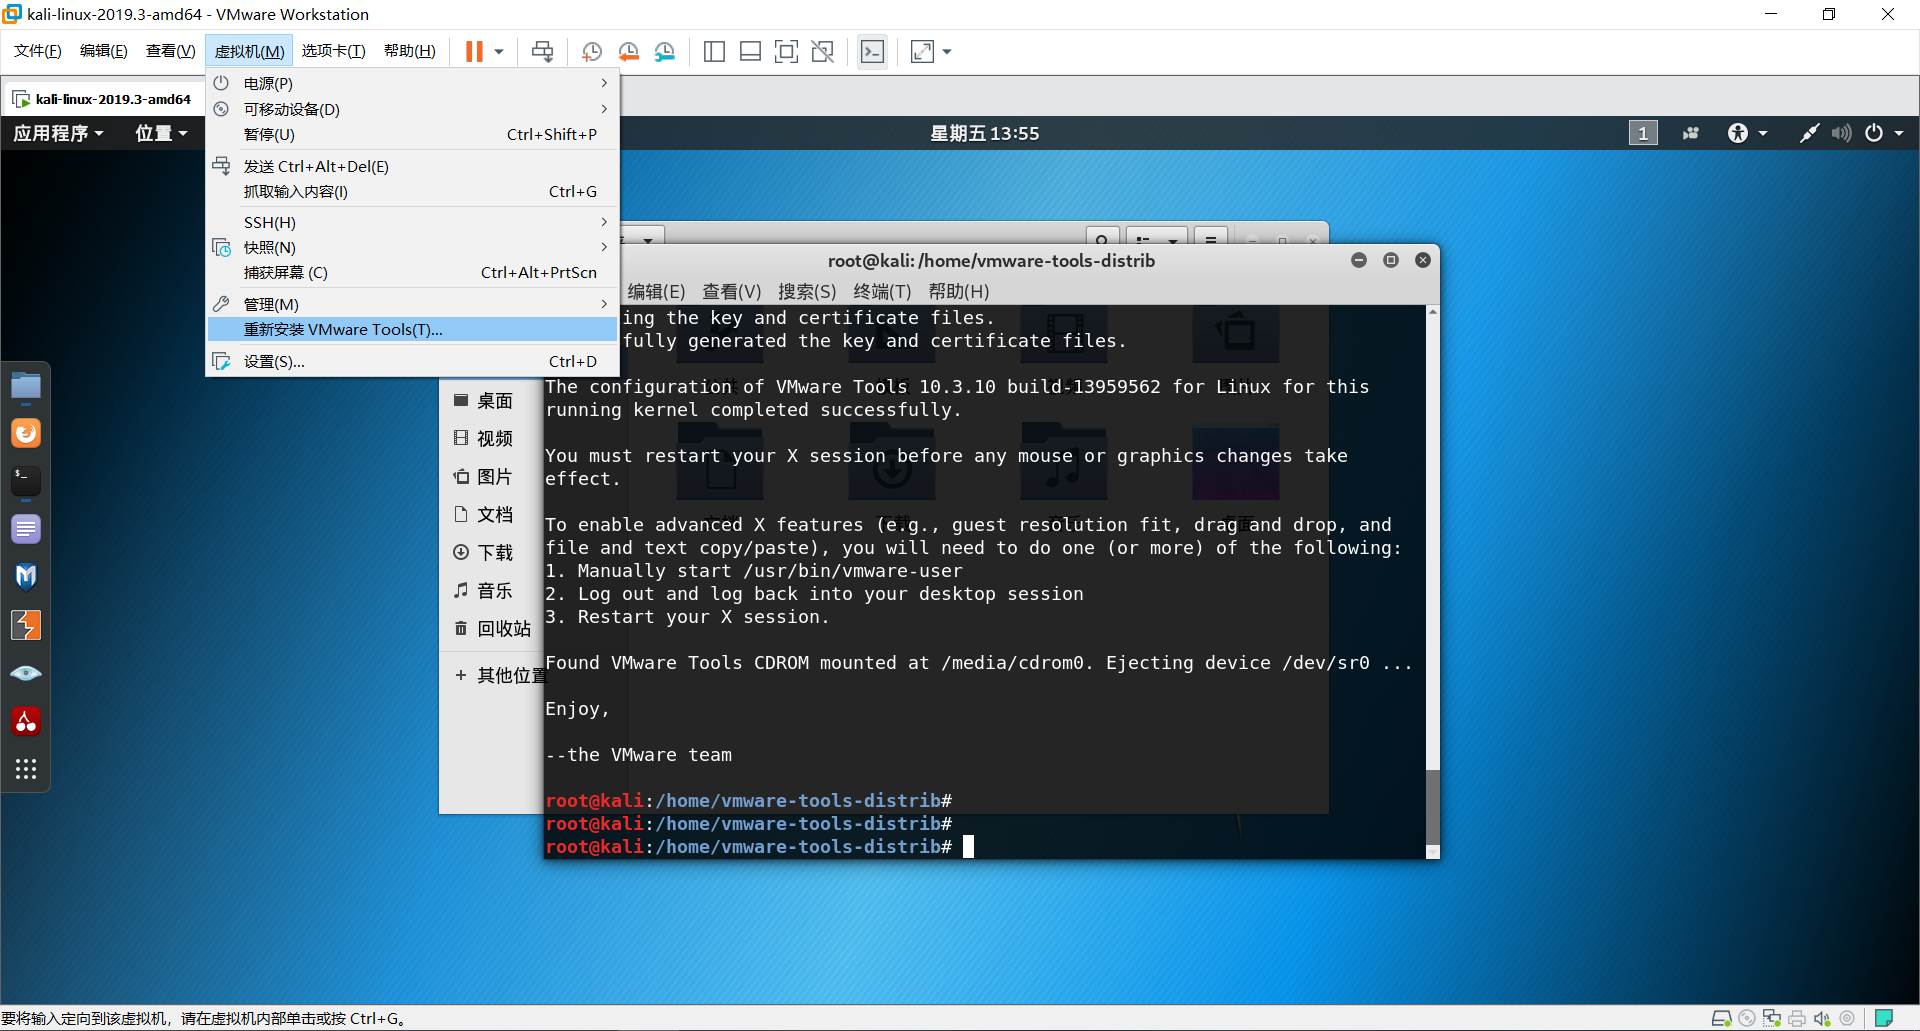Open snapshot manager with the wrench clock icon
The width and height of the screenshot is (1920, 1031).
665,51
